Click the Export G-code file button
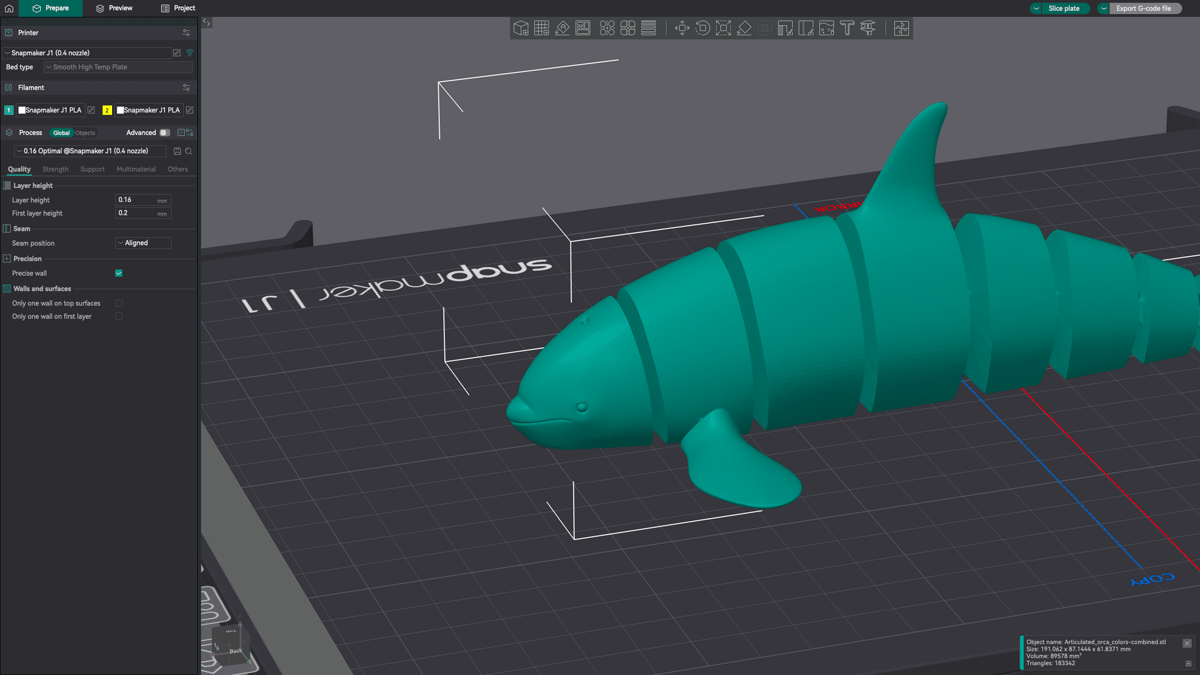Screen dimensions: 1200x675 1146,8
